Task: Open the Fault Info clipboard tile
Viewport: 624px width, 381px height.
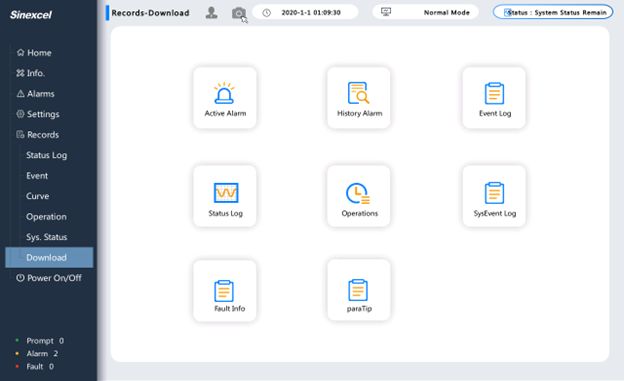Action: [x=225, y=291]
